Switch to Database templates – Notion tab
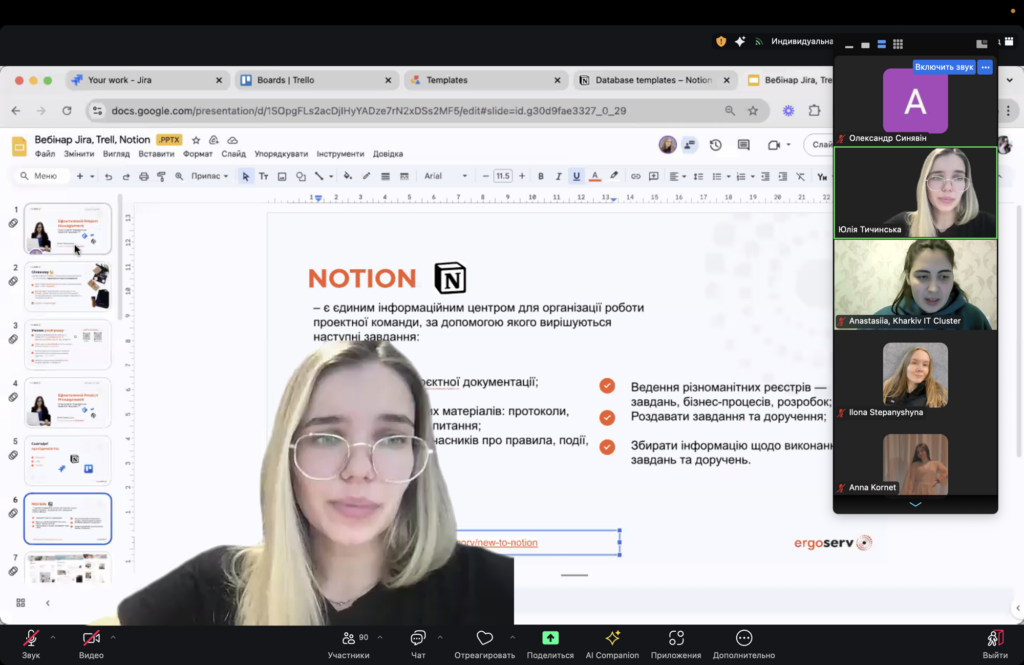The height and width of the screenshot is (665, 1024). tap(654, 80)
